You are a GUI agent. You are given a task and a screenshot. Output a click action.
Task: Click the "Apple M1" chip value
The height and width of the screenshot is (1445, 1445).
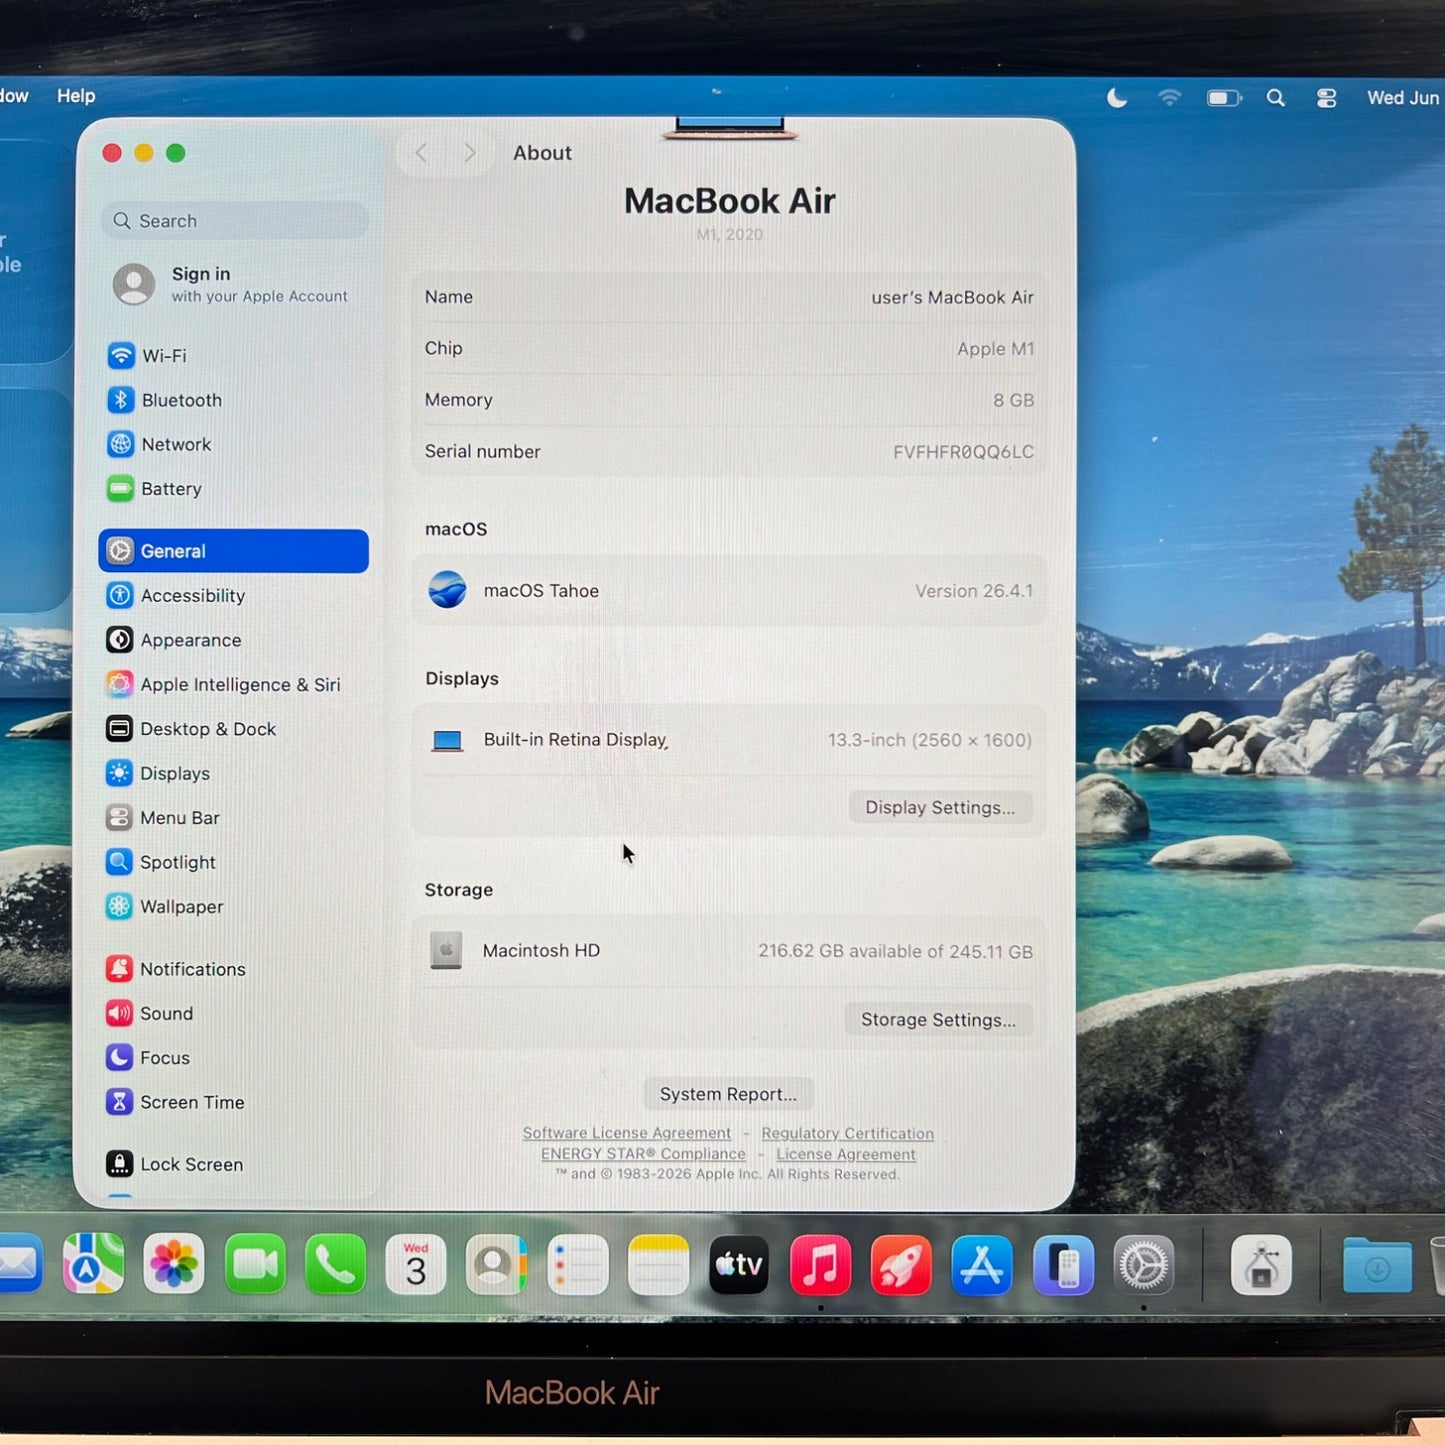996,349
